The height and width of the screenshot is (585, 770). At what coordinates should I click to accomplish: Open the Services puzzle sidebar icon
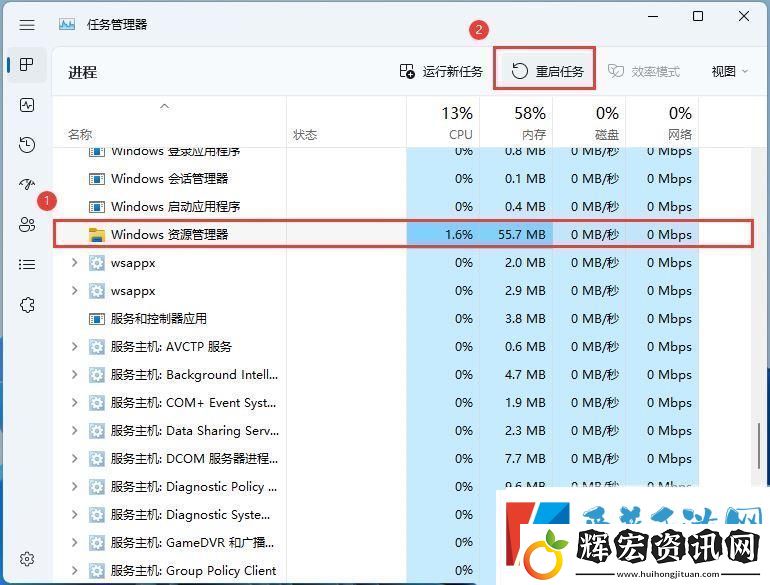coord(27,305)
